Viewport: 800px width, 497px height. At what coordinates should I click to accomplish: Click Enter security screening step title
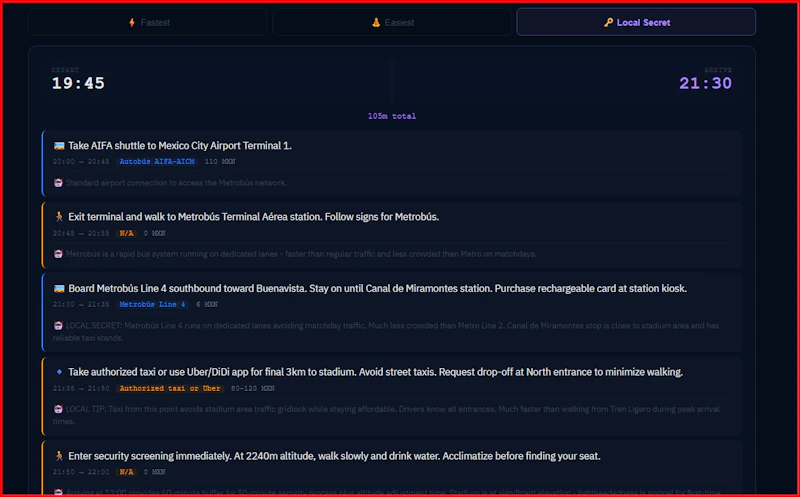[334, 456]
